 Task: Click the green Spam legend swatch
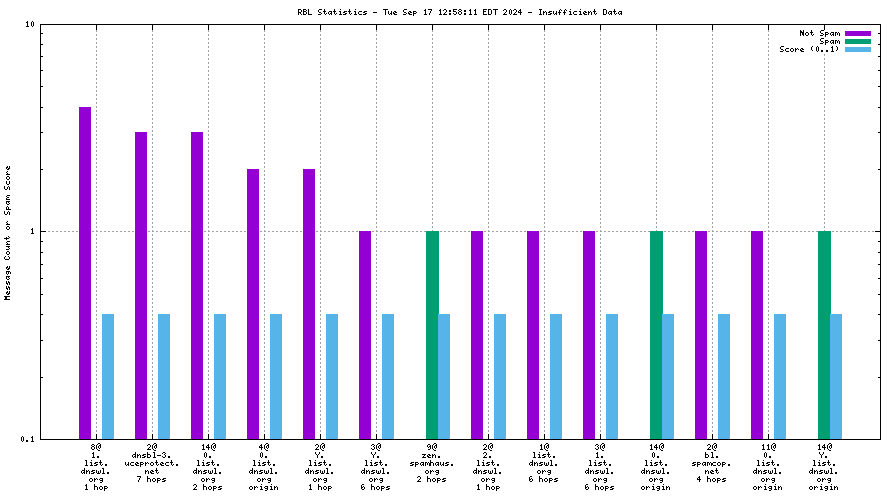click(858, 41)
